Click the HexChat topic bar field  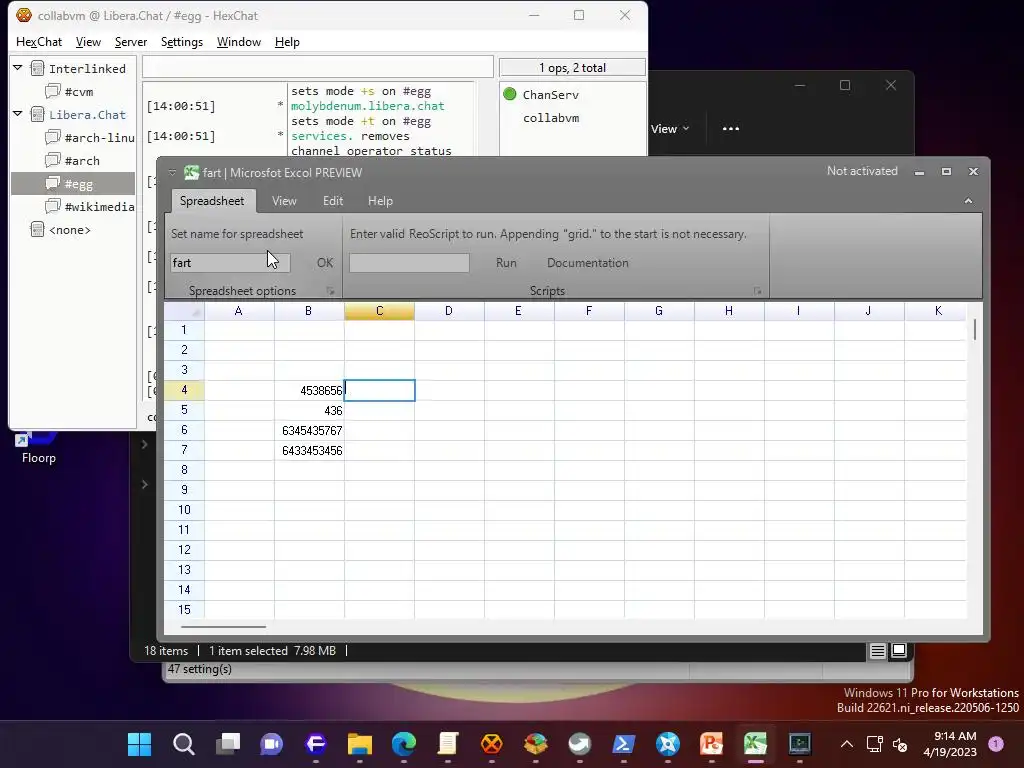(317, 67)
